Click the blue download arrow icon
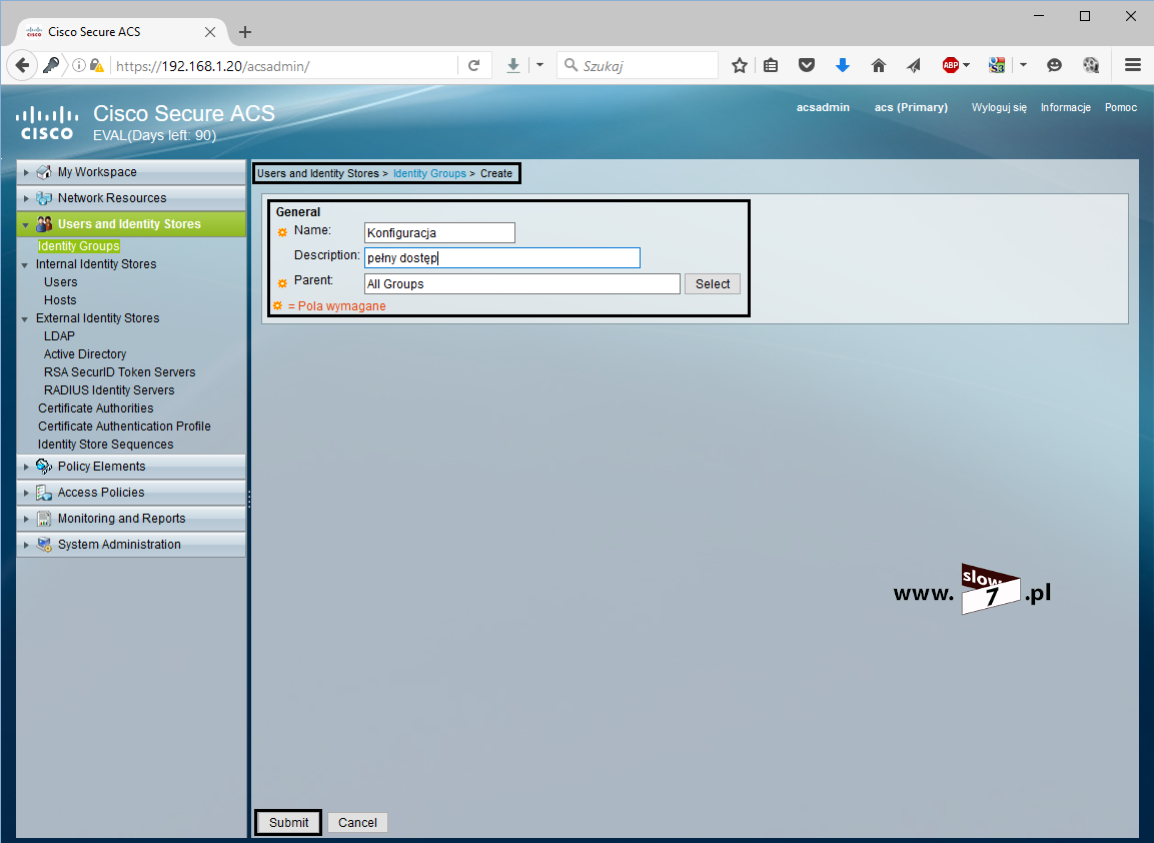 tap(843, 66)
